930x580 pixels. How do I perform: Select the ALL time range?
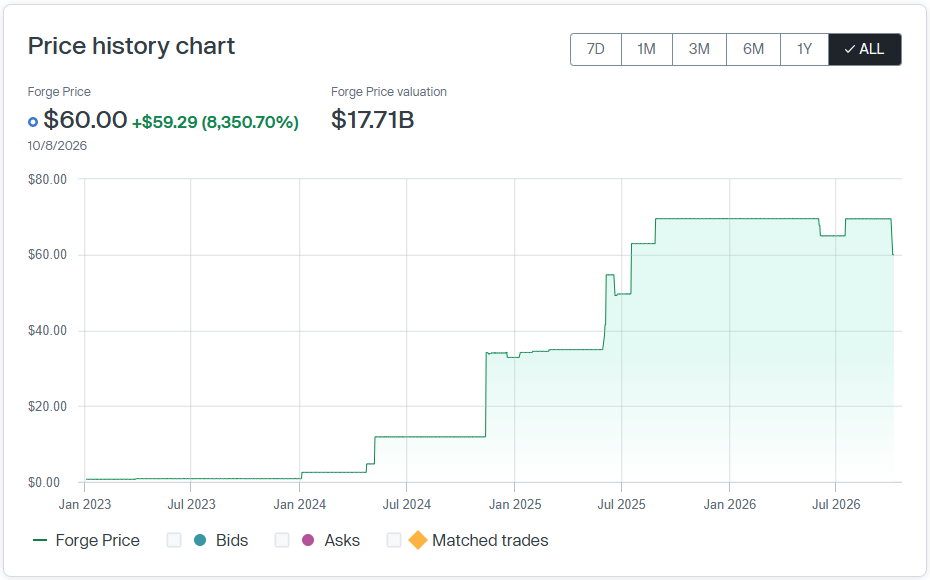[865, 49]
